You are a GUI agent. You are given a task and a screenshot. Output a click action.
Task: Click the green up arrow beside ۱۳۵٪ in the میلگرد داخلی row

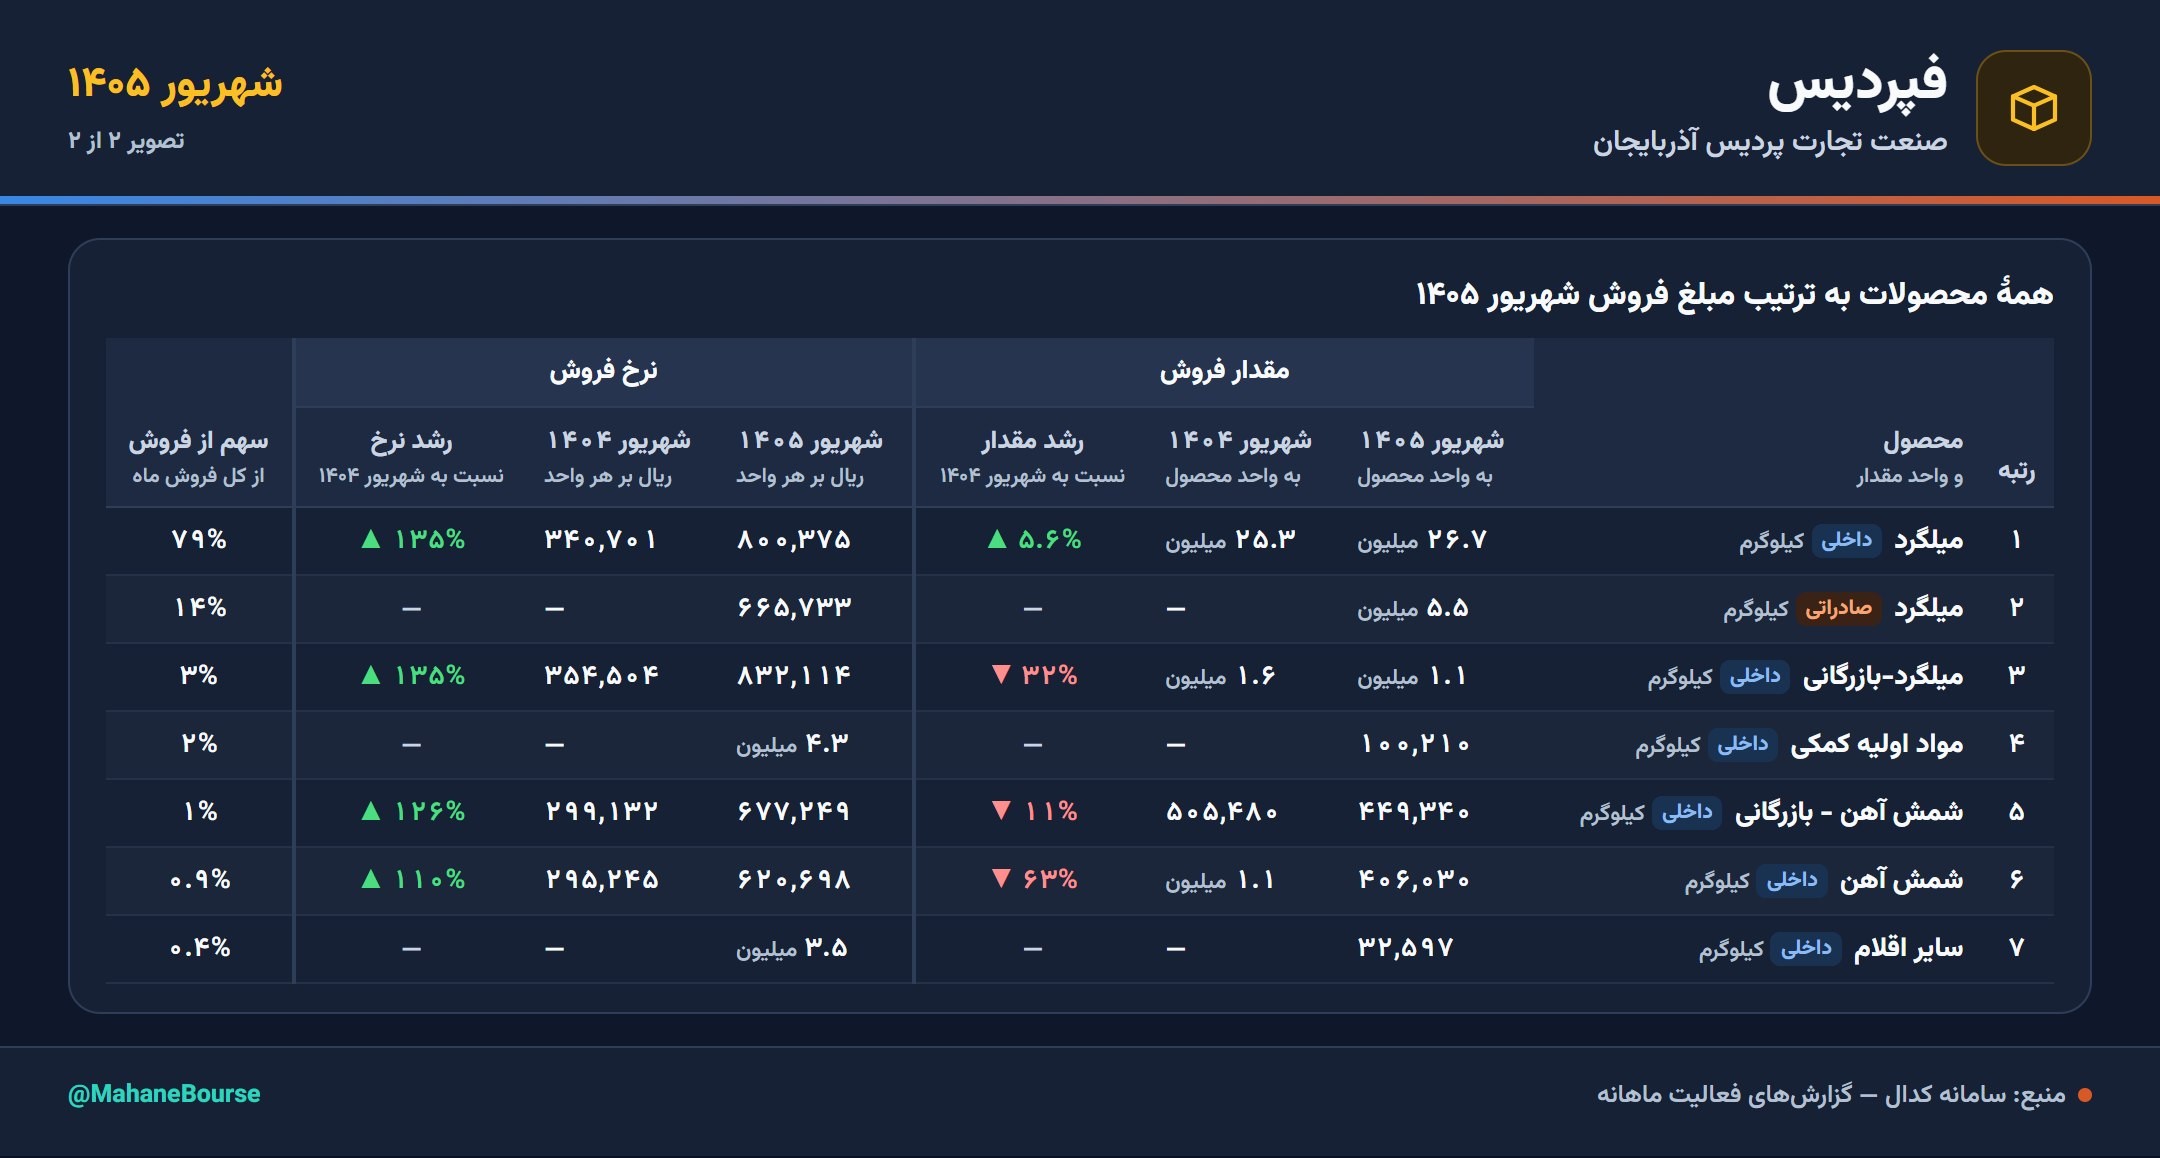click(x=371, y=539)
